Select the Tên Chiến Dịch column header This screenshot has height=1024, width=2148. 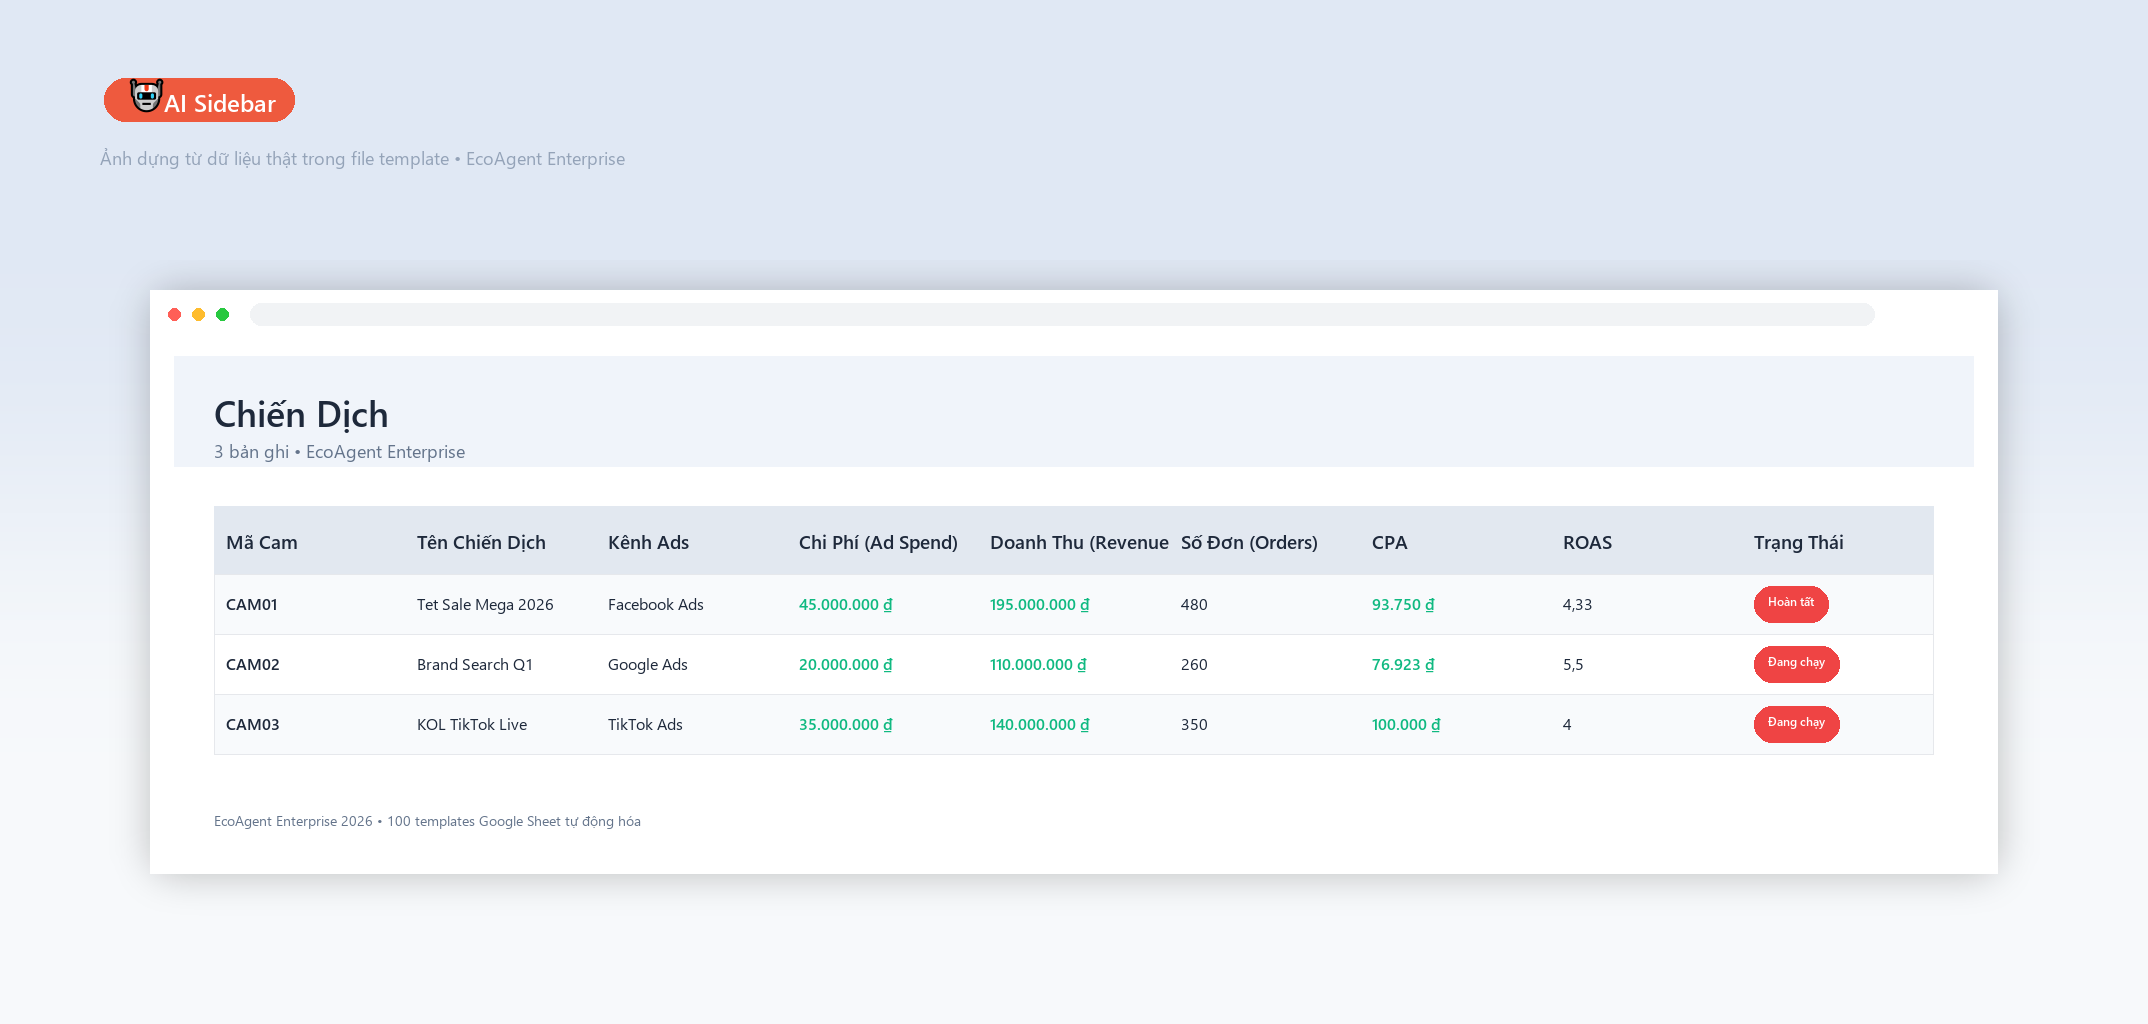coord(481,542)
